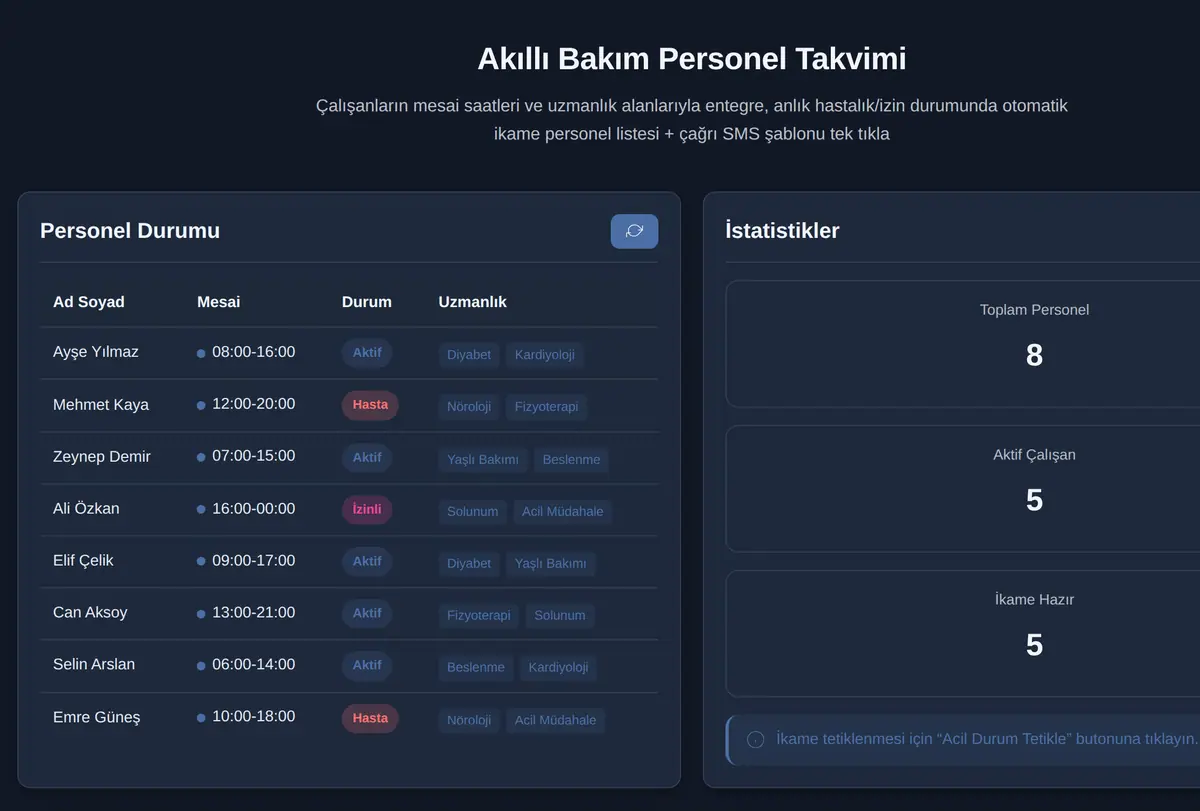
Task: Click the 12:00-20:00 shift time
Action: [253, 404]
